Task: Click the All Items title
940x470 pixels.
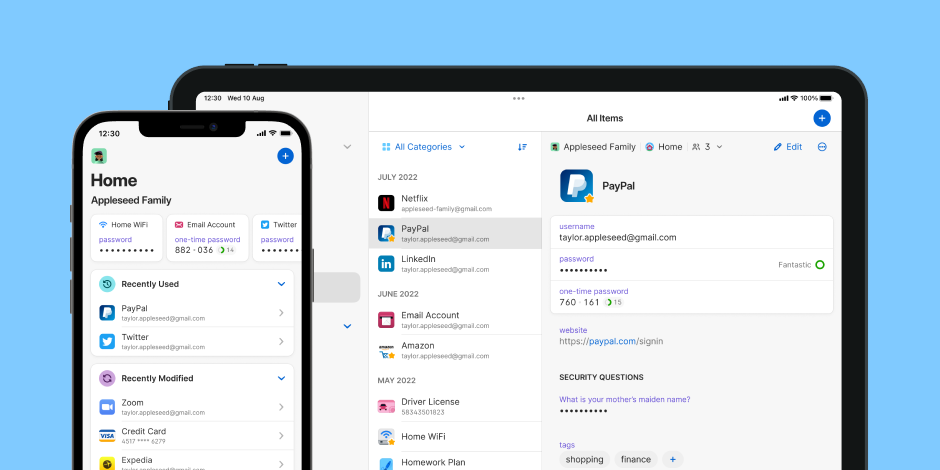Action: coord(605,118)
